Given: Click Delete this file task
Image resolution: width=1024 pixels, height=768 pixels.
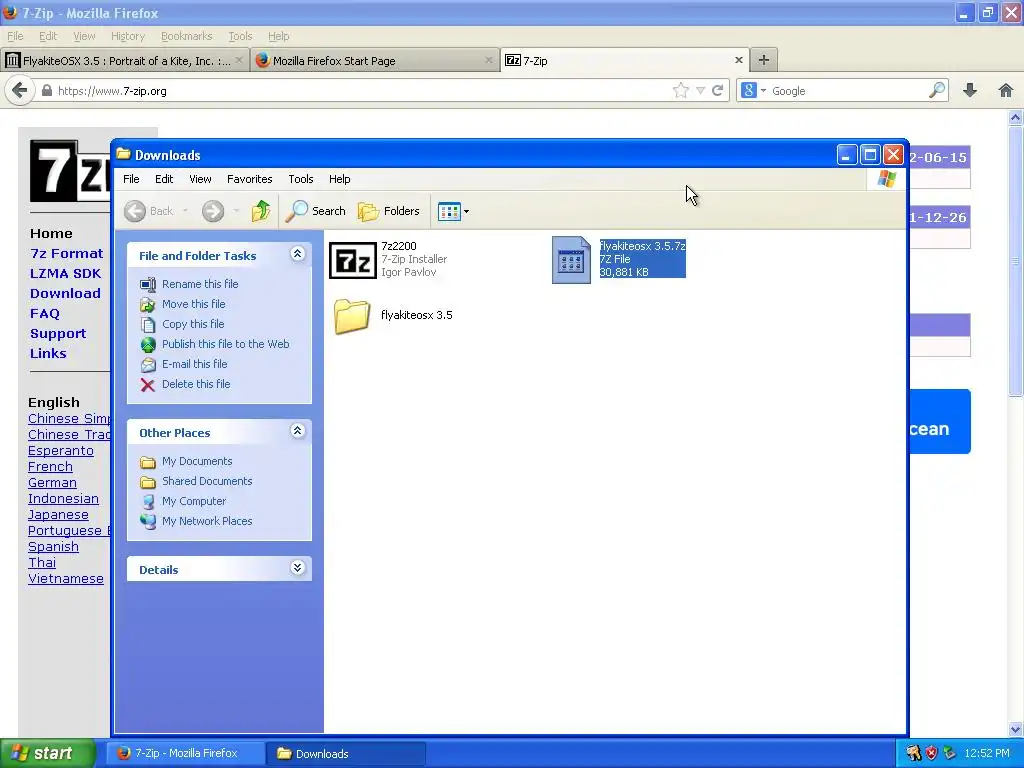Looking at the screenshot, I should [196, 384].
